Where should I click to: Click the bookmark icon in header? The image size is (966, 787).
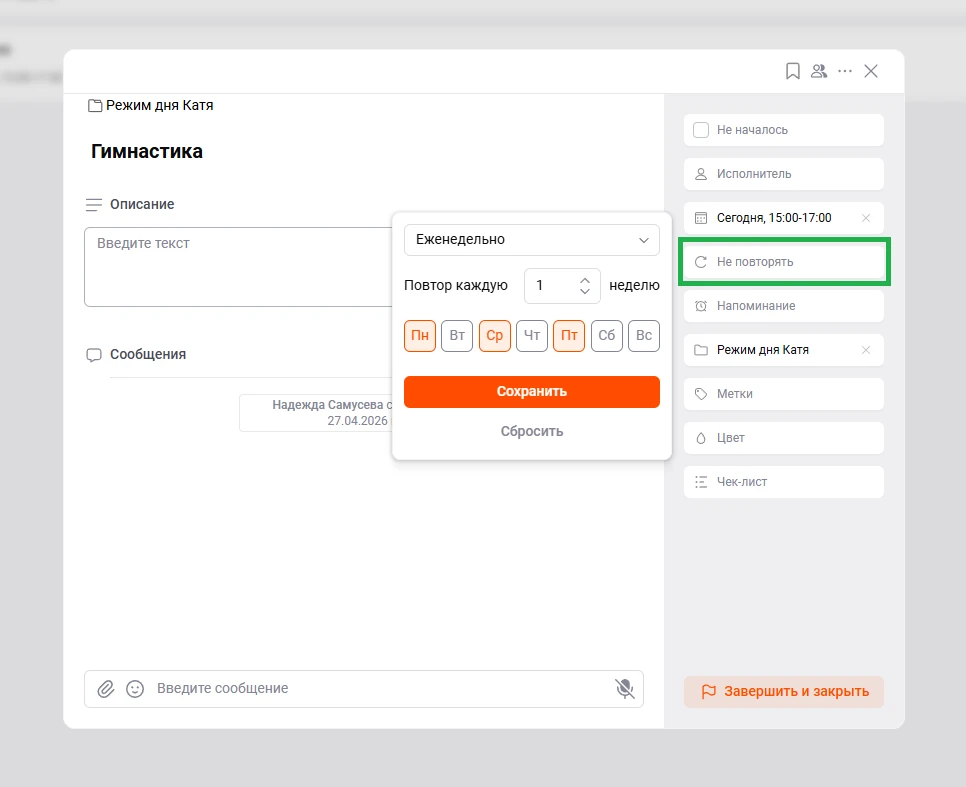[792, 71]
